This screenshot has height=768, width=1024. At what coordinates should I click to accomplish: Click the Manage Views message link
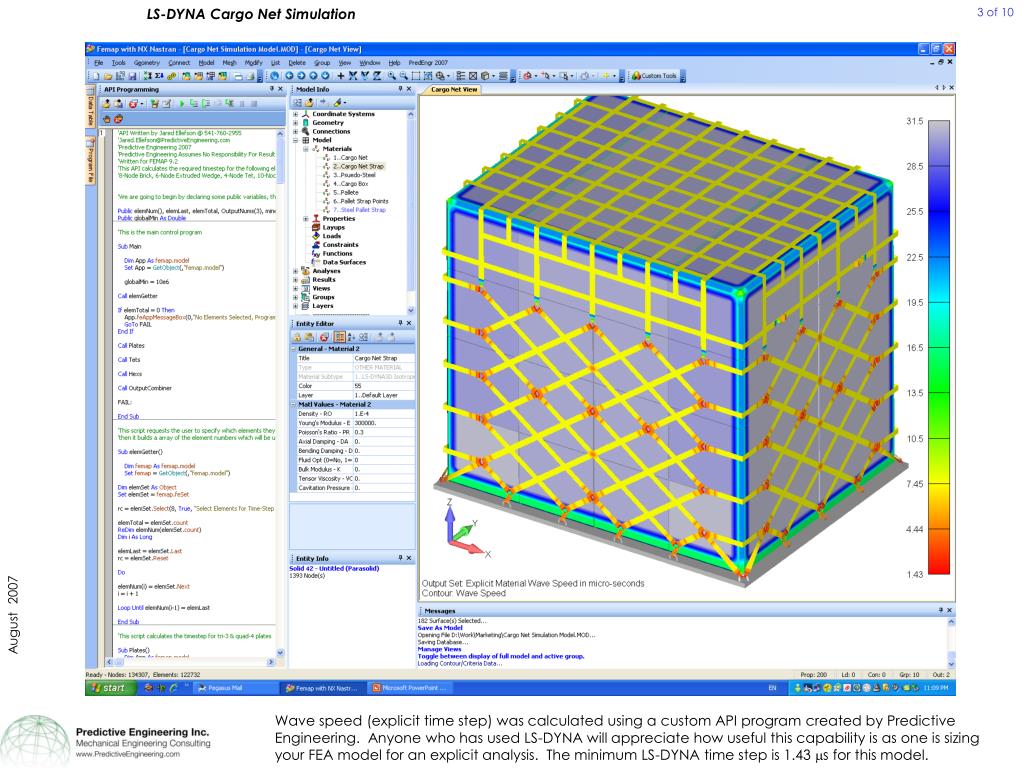pyautogui.click(x=440, y=649)
